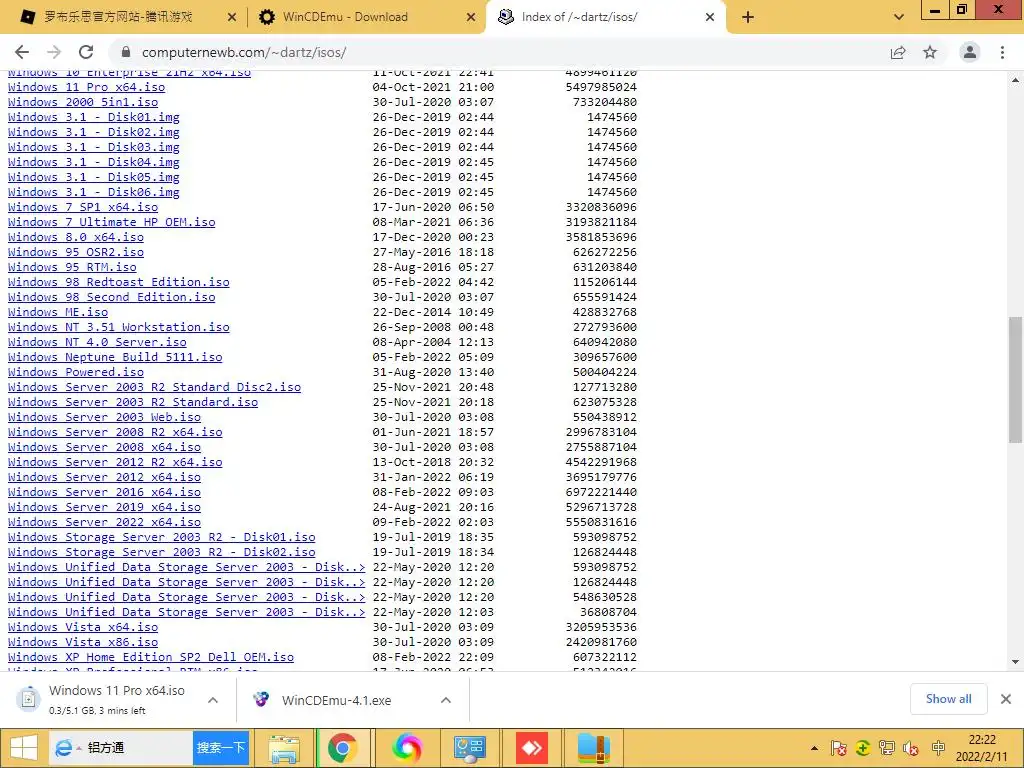Open Windows Vista x86.iso link
The image size is (1024, 768).
click(83, 642)
